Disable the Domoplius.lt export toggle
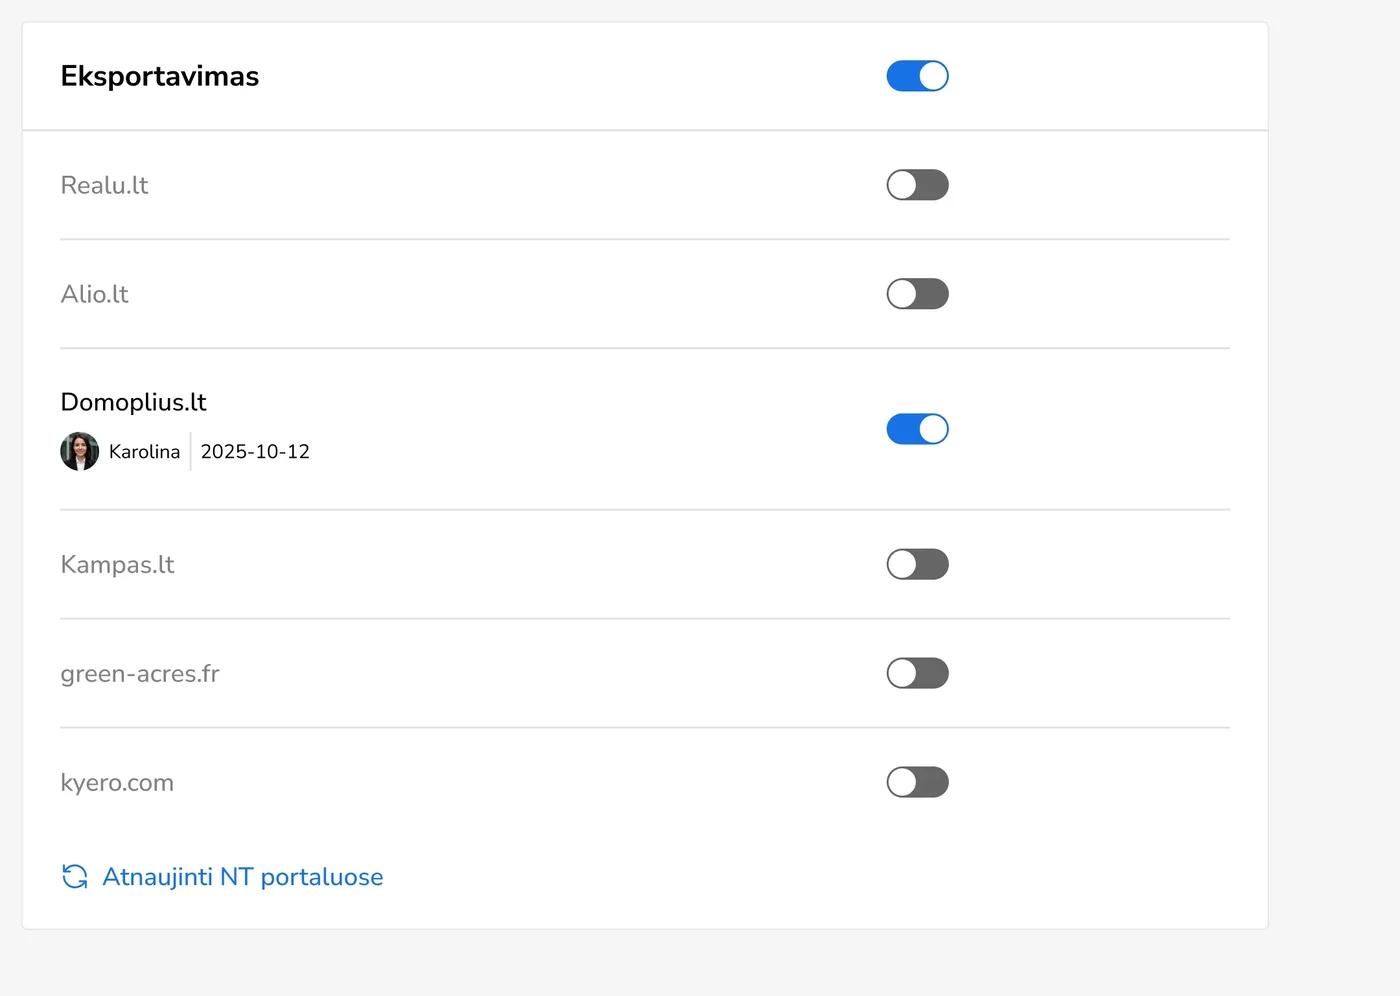 pos(917,429)
